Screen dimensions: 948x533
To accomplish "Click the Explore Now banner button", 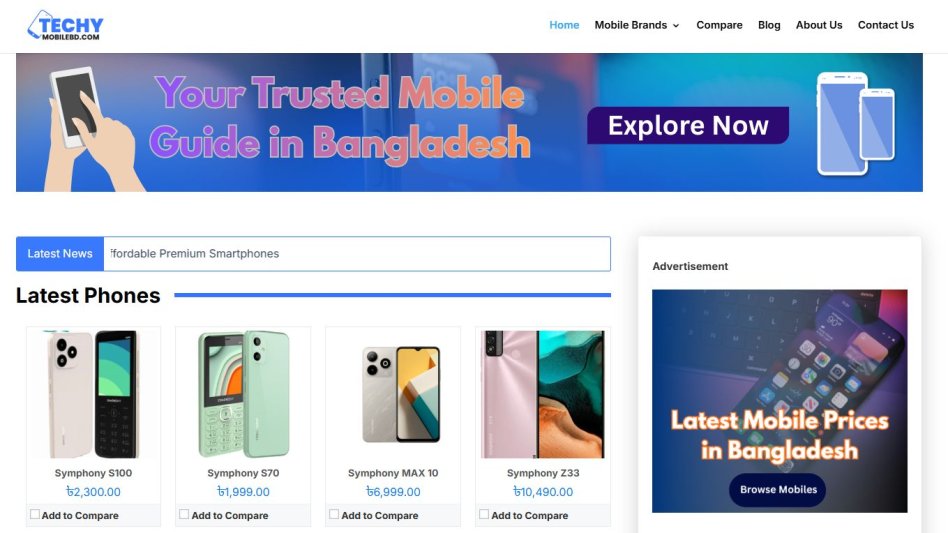I will (688, 126).
